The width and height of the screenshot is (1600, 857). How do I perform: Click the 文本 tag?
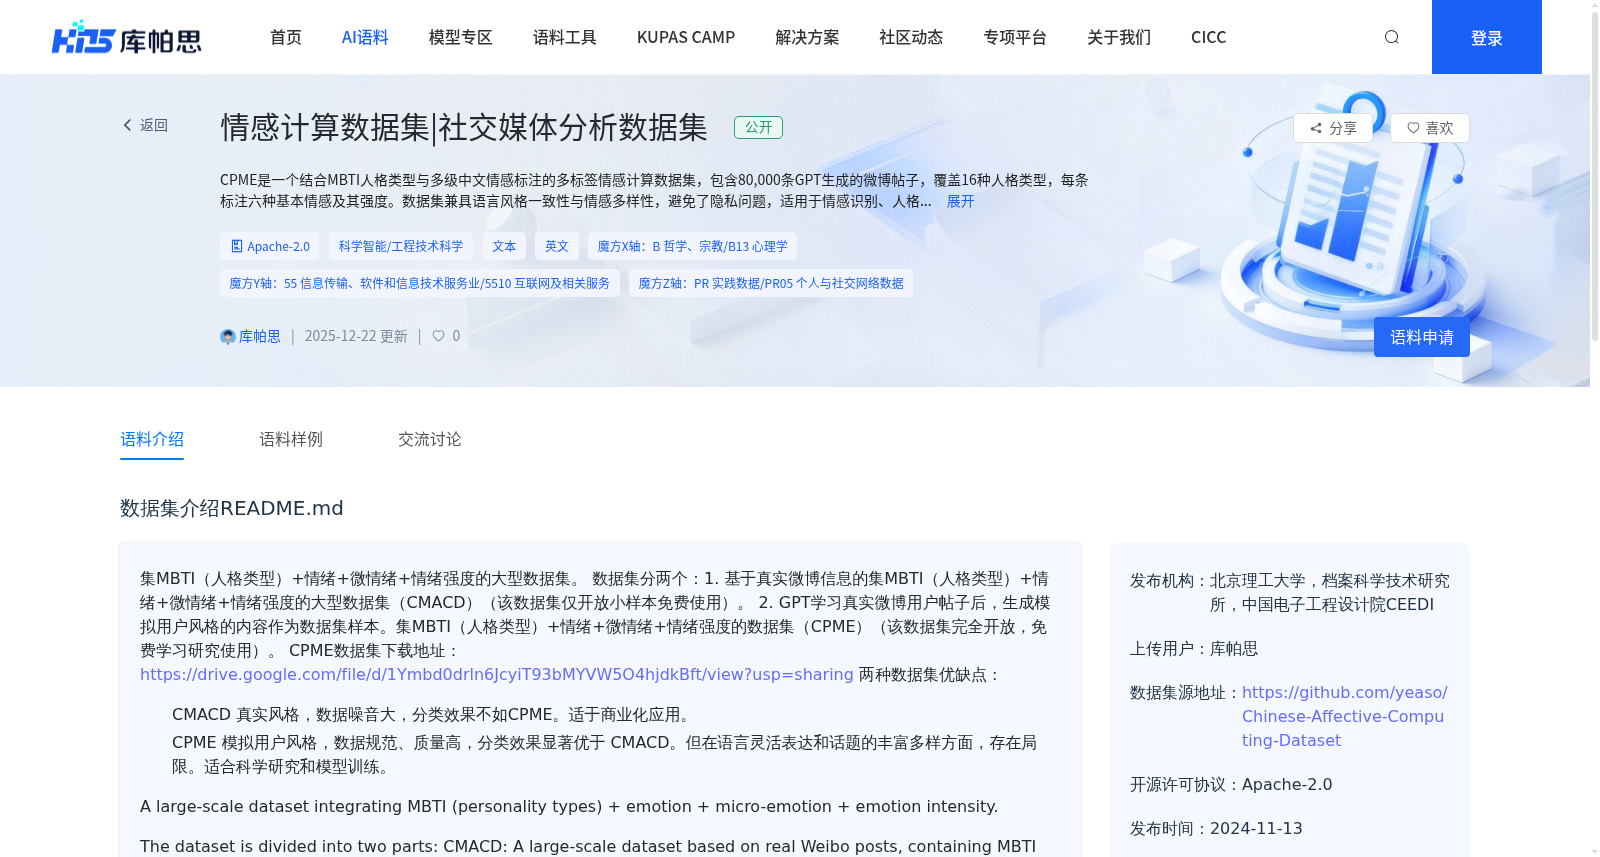click(x=505, y=246)
